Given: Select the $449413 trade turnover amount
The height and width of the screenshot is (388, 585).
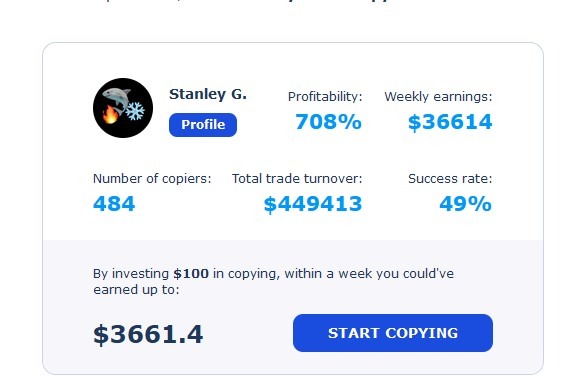Looking at the screenshot, I should [313, 204].
